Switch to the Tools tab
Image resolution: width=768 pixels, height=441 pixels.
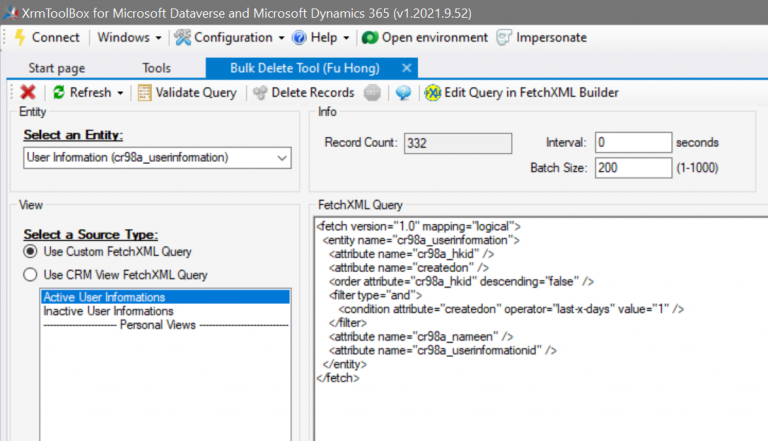157,68
